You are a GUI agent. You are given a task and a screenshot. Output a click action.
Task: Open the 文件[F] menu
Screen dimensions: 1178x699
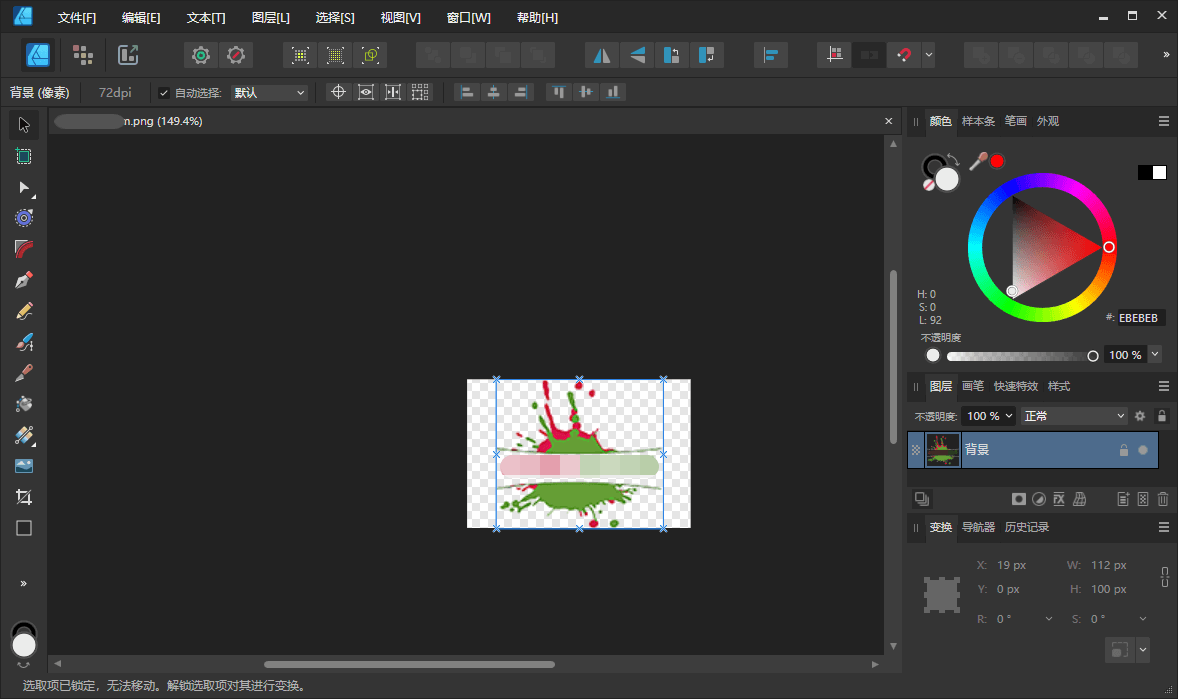coord(77,17)
